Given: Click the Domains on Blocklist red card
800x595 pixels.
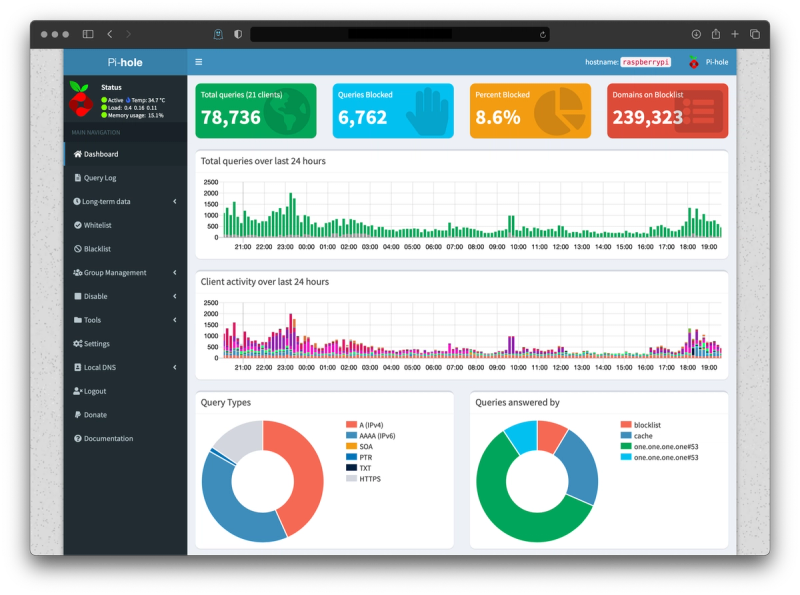Looking at the screenshot, I should (667, 111).
